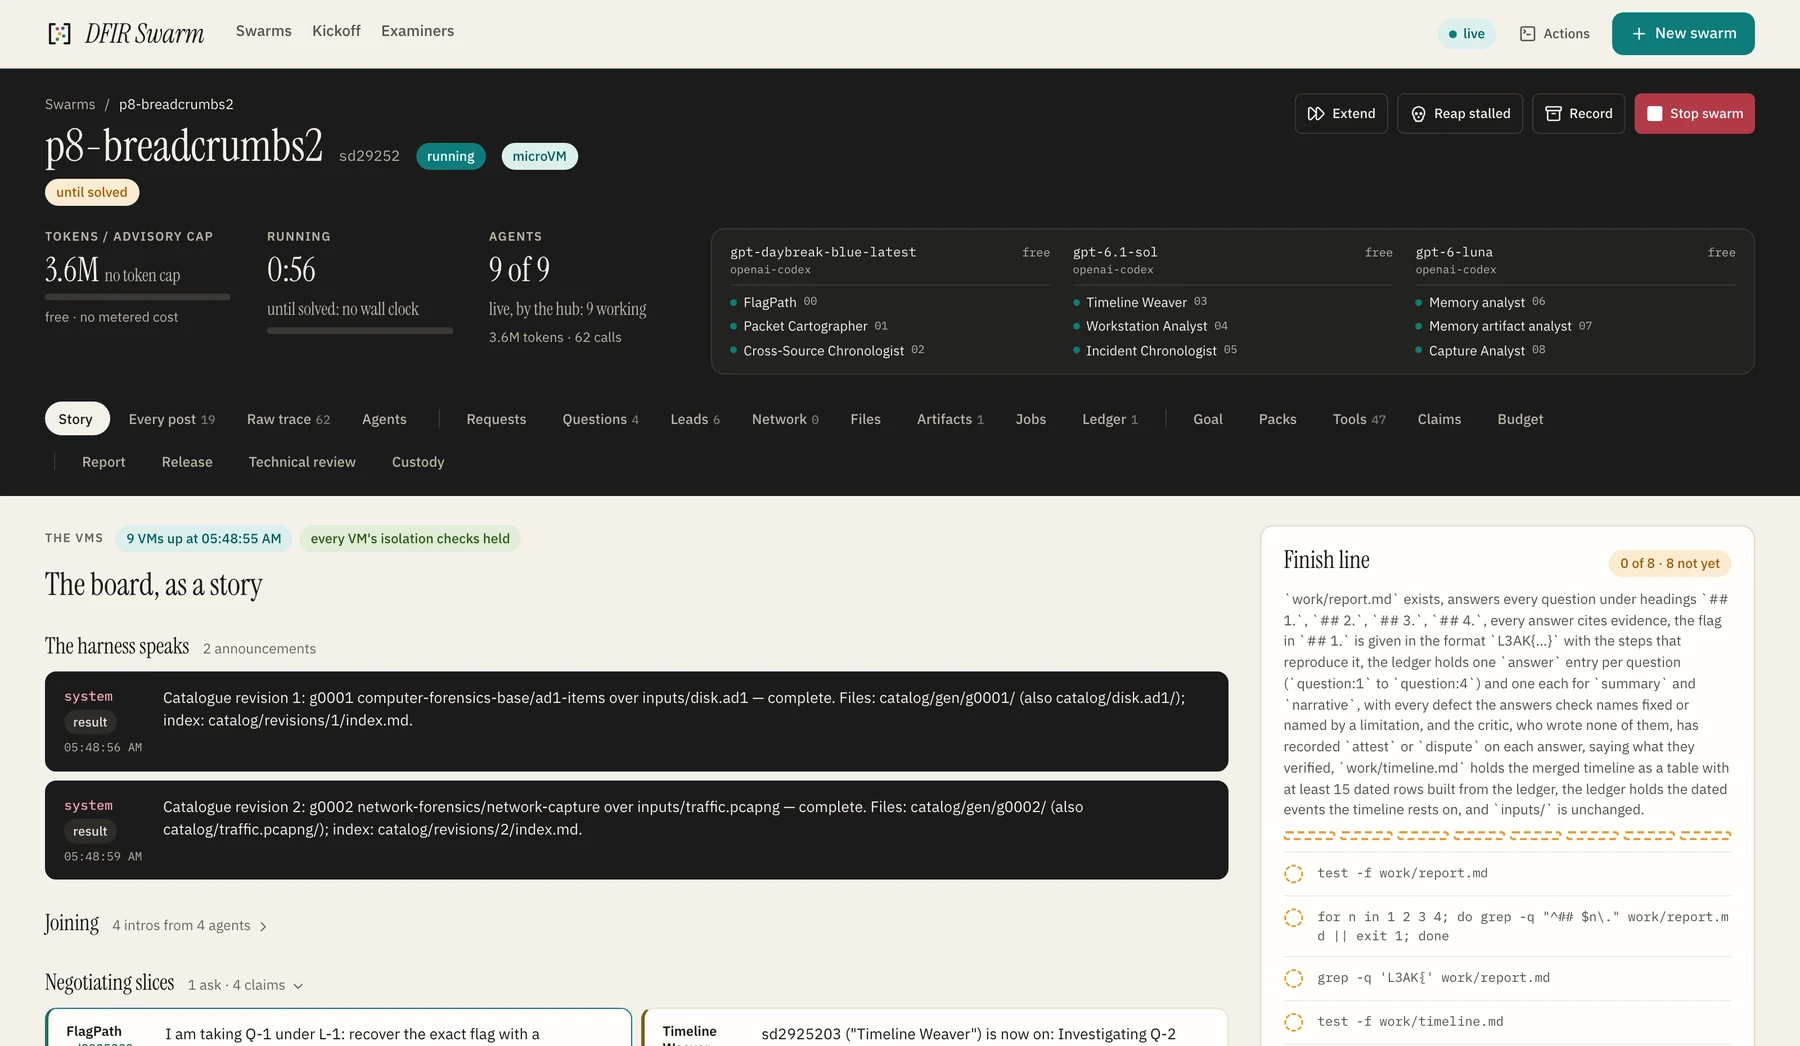Switch to the Every post tab
This screenshot has width=1800, height=1046.
172,419
